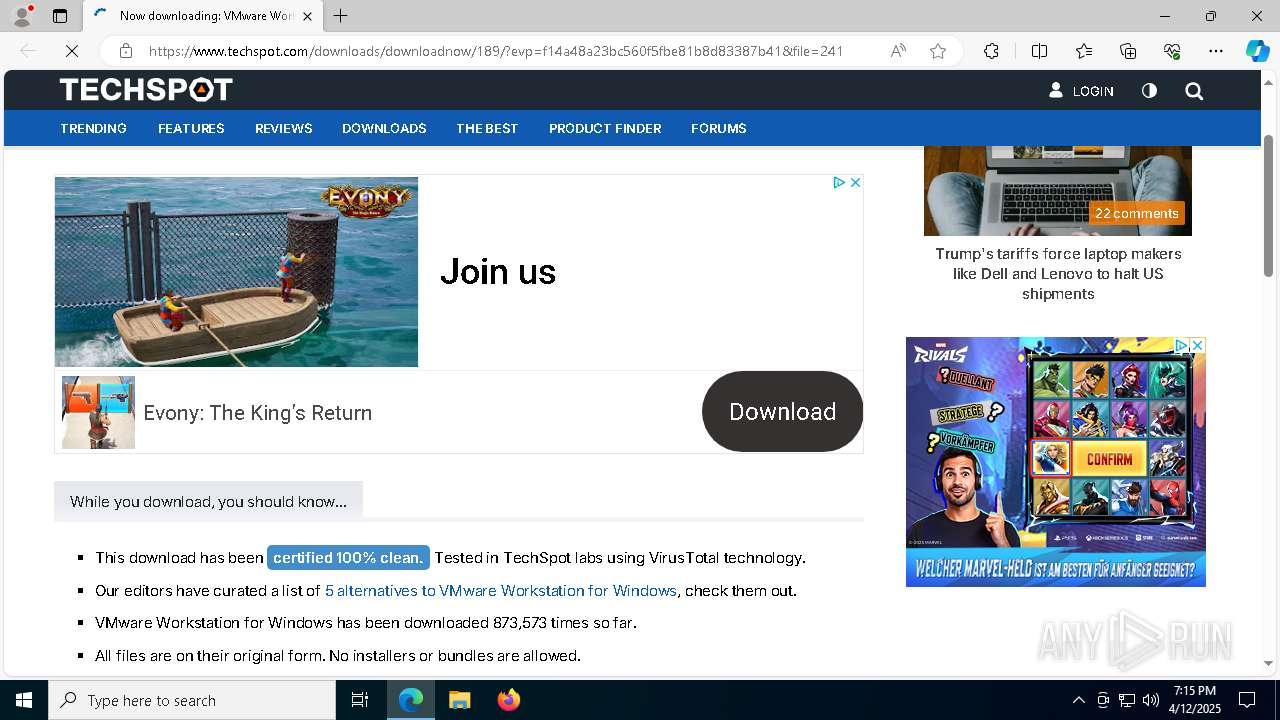Open the network tray icon

pos(1127,700)
